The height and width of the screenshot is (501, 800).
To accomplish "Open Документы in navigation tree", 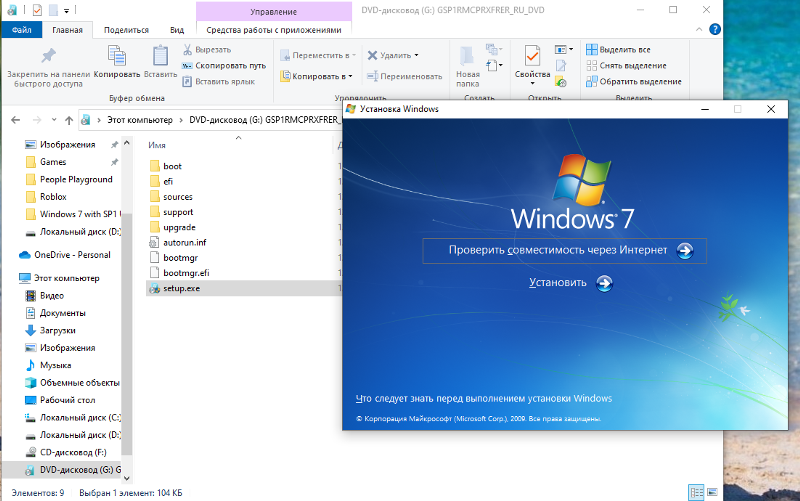I will (x=62, y=313).
